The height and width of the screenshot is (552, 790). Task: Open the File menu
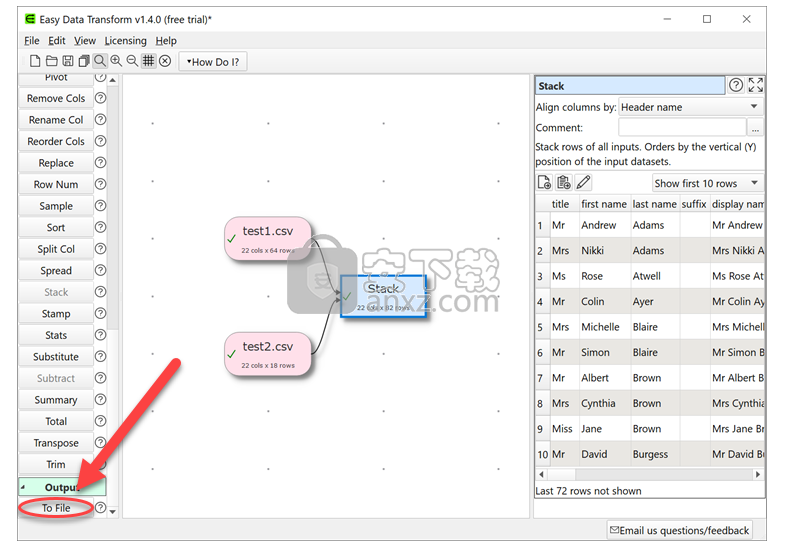point(31,40)
